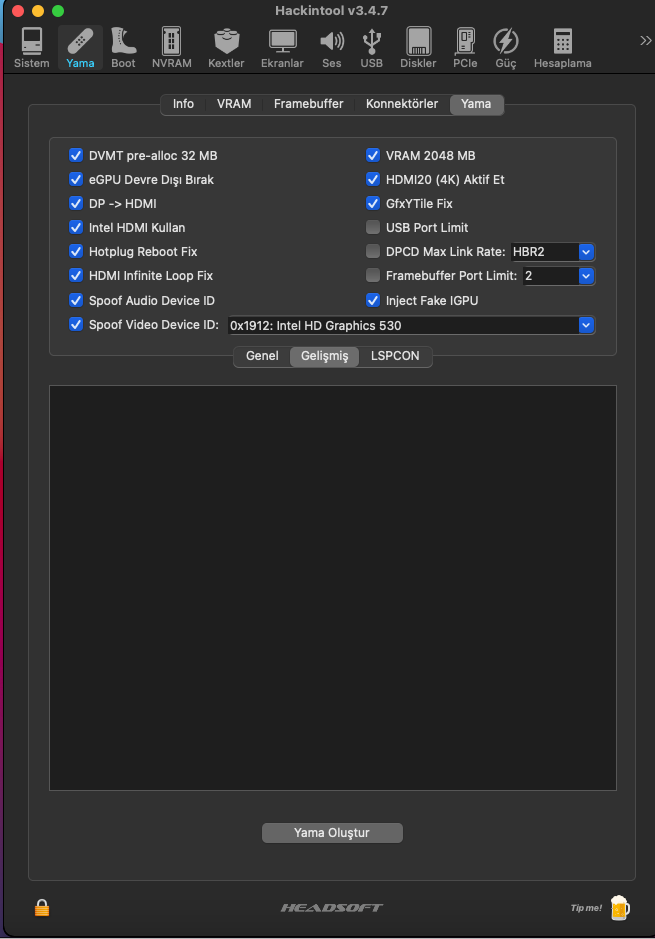Click the Yama Oluştur button
This screenshot has height=939, width=655.
[x=332, y=833]
